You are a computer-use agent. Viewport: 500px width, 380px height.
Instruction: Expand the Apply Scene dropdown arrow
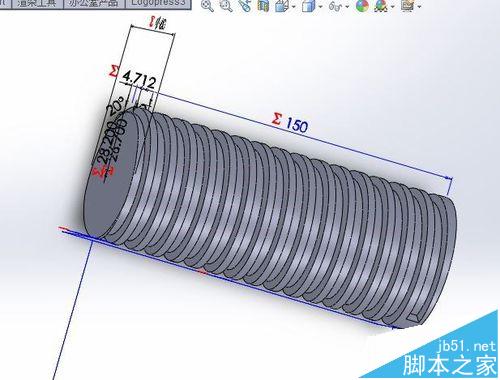392,6
